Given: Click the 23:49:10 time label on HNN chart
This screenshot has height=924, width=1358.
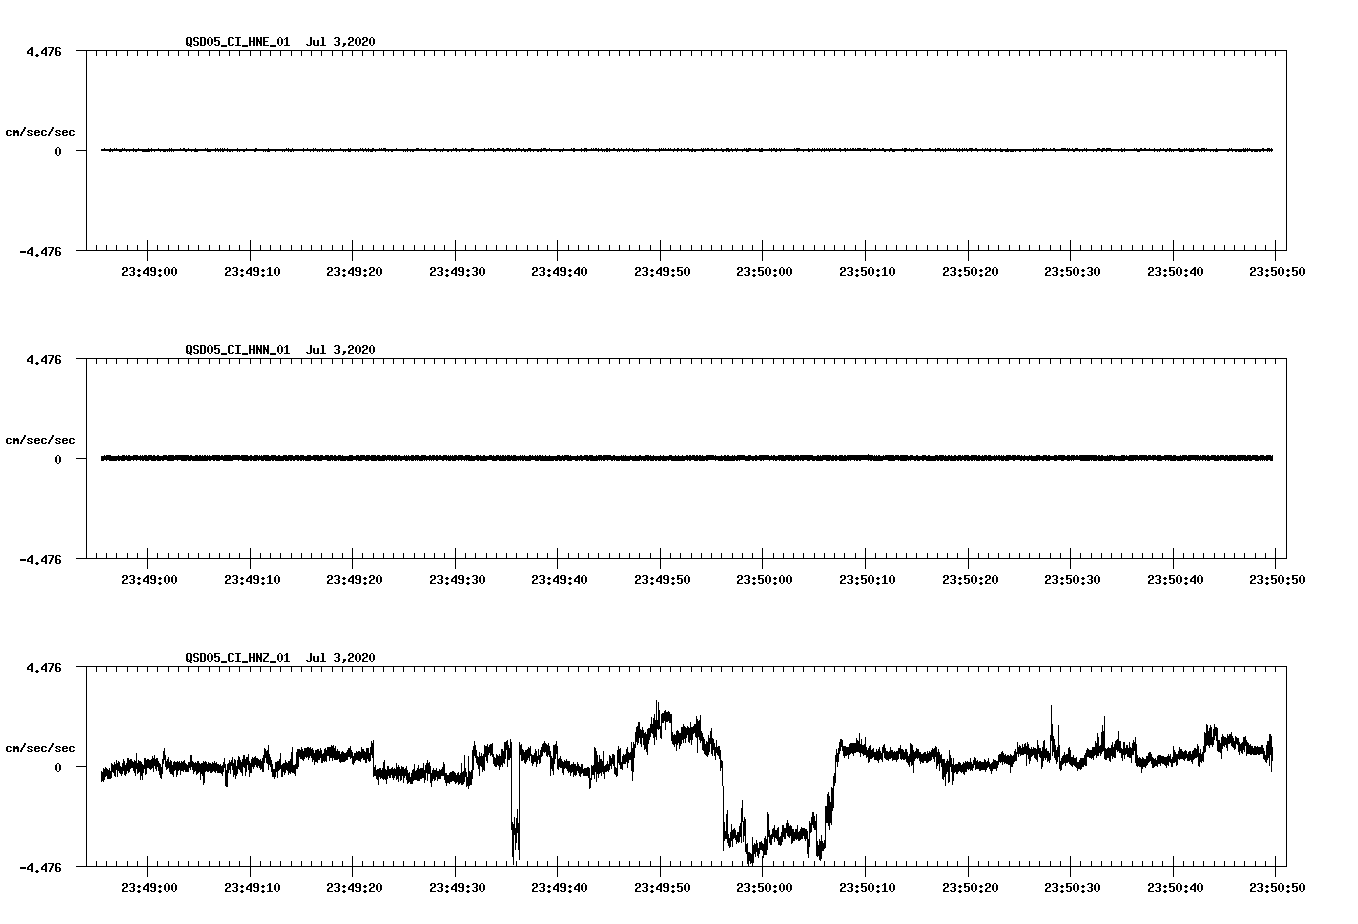Looking at the screenshot, I should point(251,579).
